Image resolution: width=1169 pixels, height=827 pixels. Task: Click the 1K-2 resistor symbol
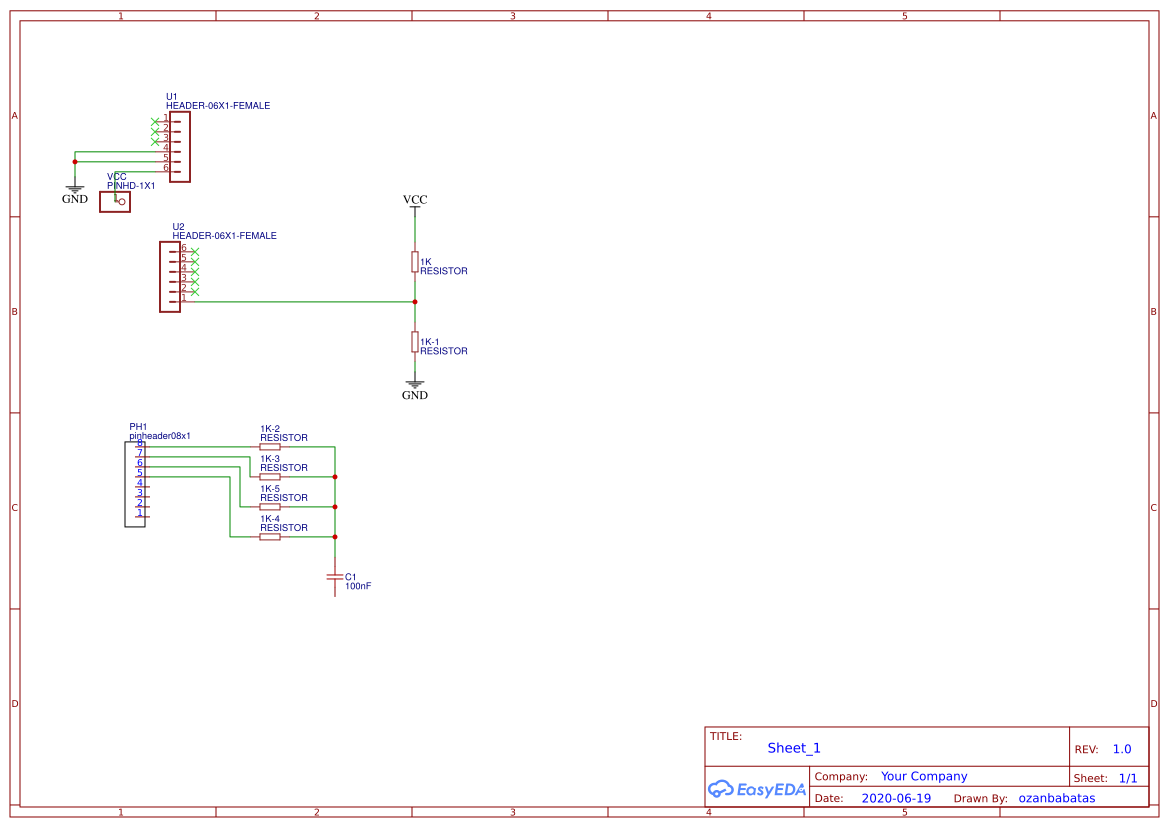tap(270, 447)
